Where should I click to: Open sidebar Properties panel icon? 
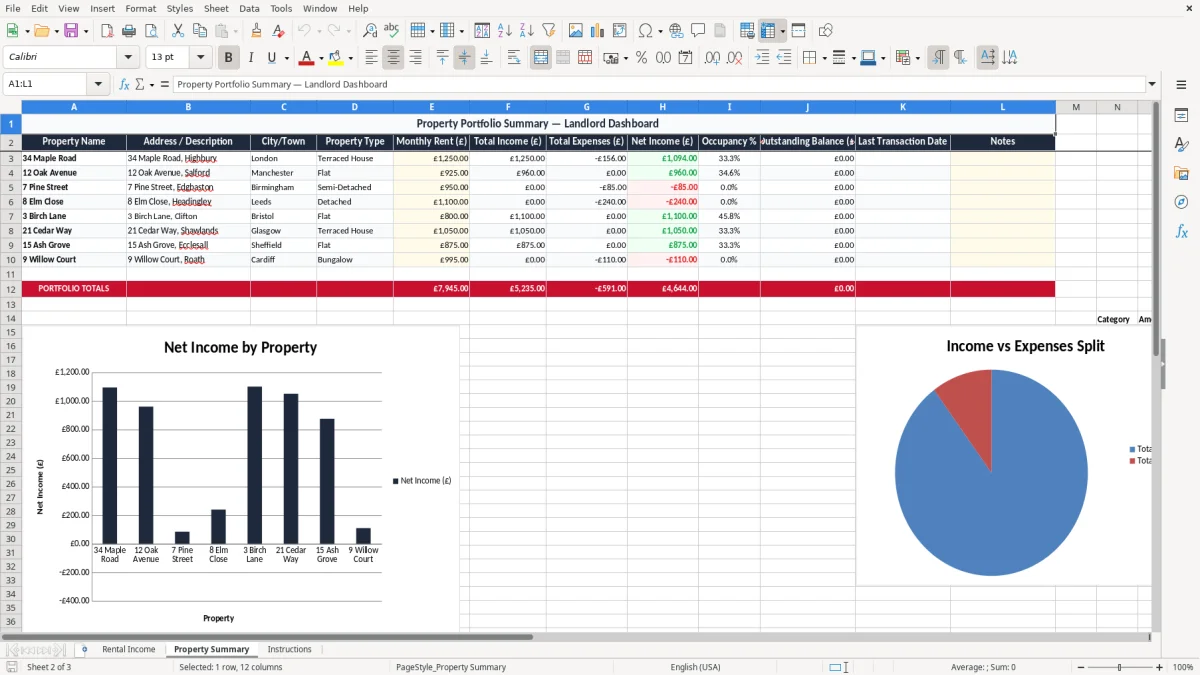pos(1181,116)
